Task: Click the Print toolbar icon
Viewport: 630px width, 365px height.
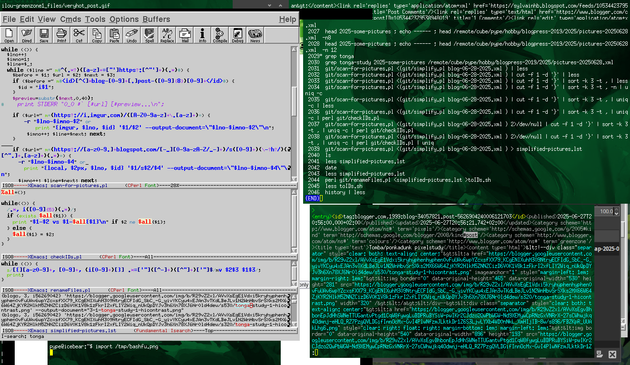Action: coord(61,35)
